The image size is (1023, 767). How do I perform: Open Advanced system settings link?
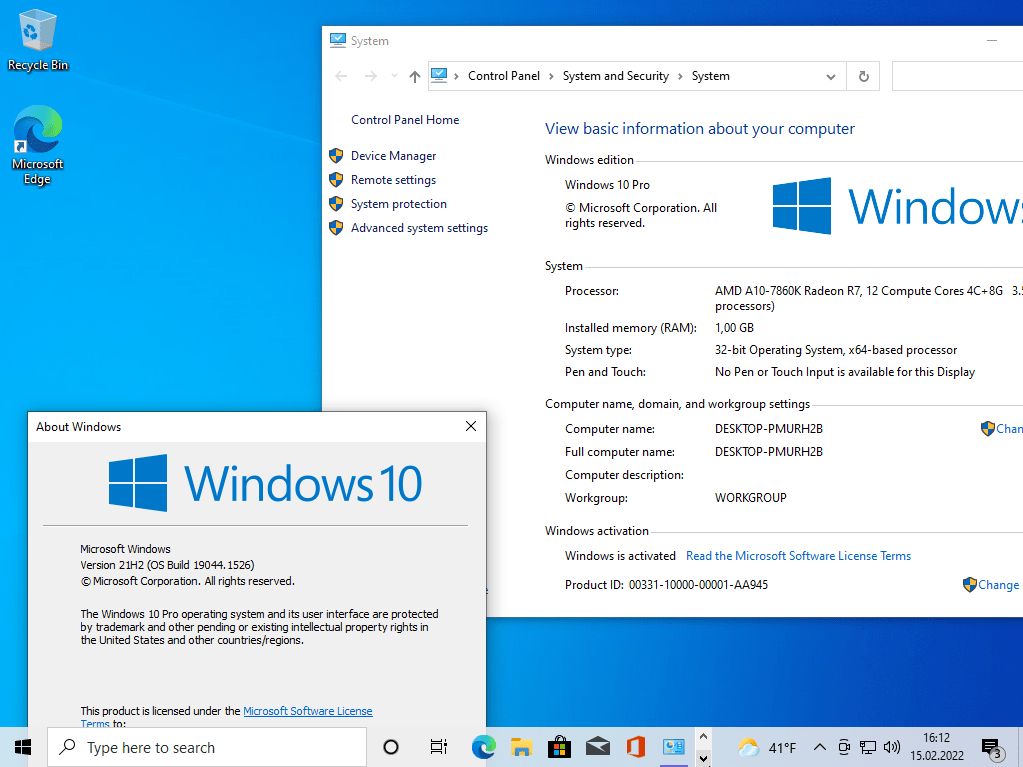(x=420, y=228)
